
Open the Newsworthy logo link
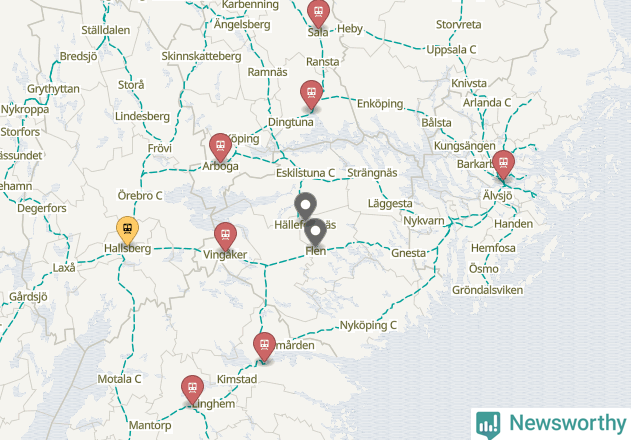tap(551, 424)
